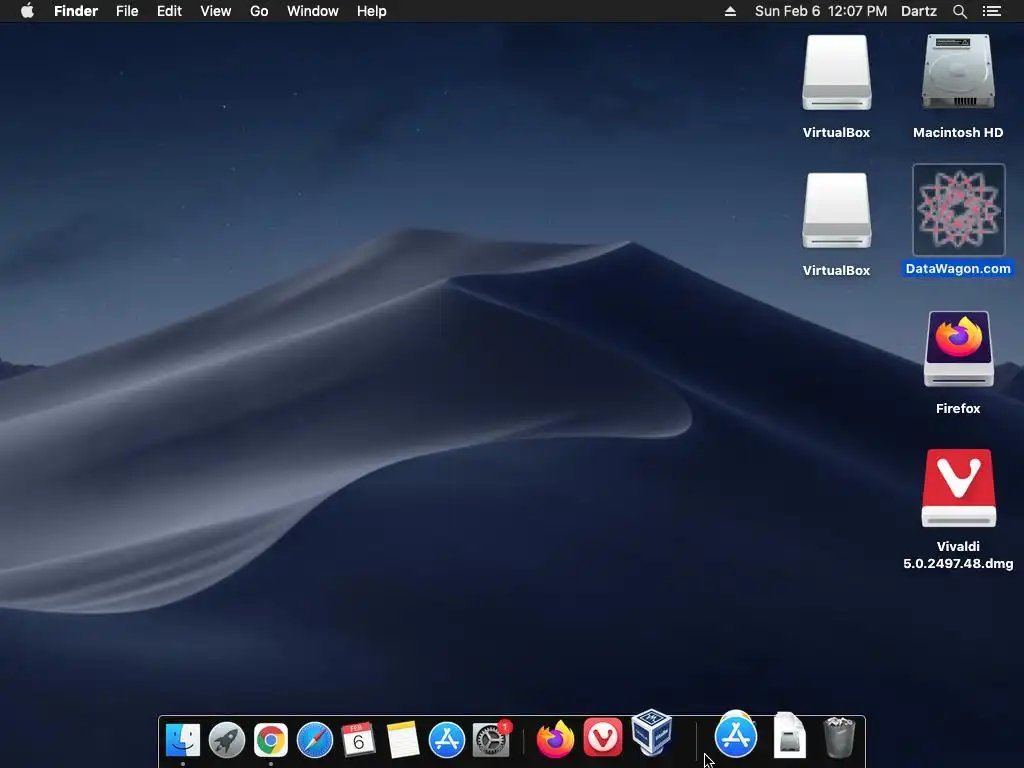The height and width of the screenshot is (768, 1024).
Task: Open the disk image document stack in Dock
Action: pyautogui.click(x=790, y=735)
